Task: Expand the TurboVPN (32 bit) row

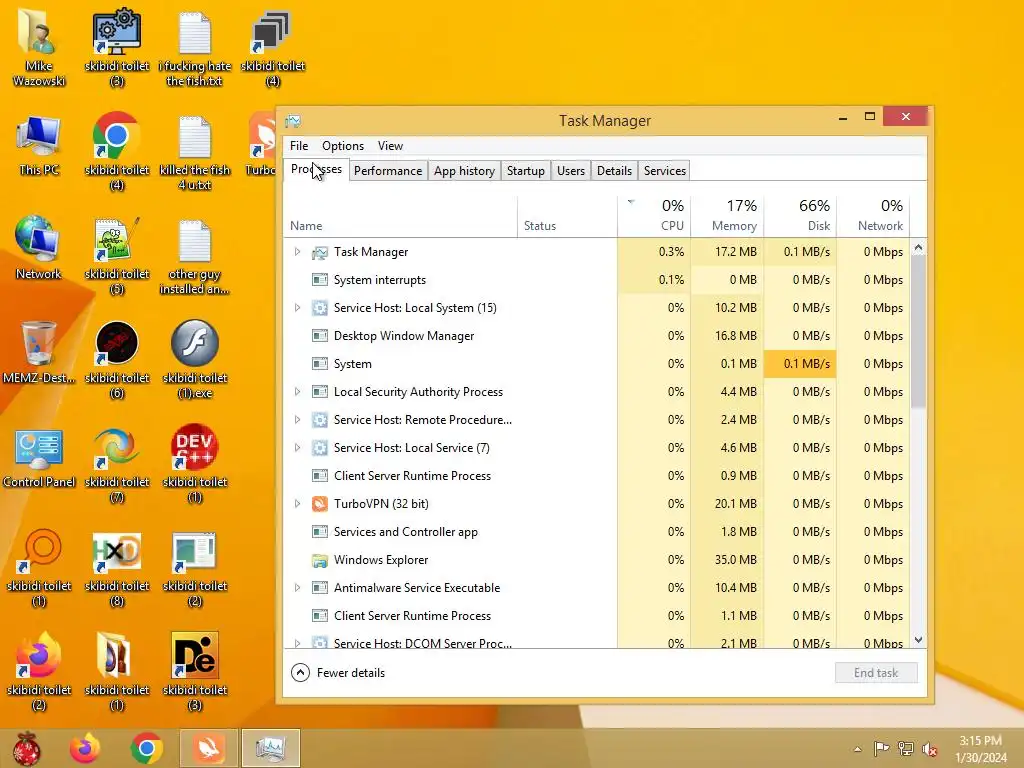Action: coord(297,504)
